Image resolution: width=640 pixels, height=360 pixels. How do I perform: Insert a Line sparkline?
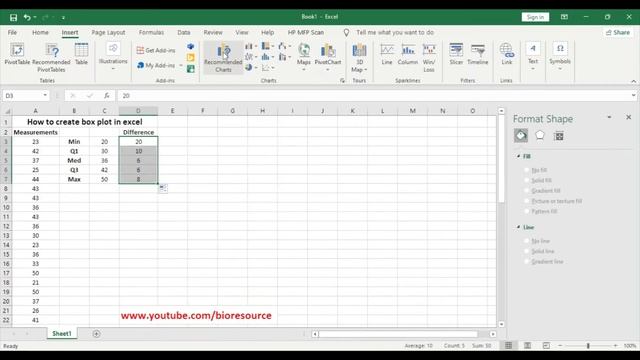pyautogui.click(x=387, y=53)
